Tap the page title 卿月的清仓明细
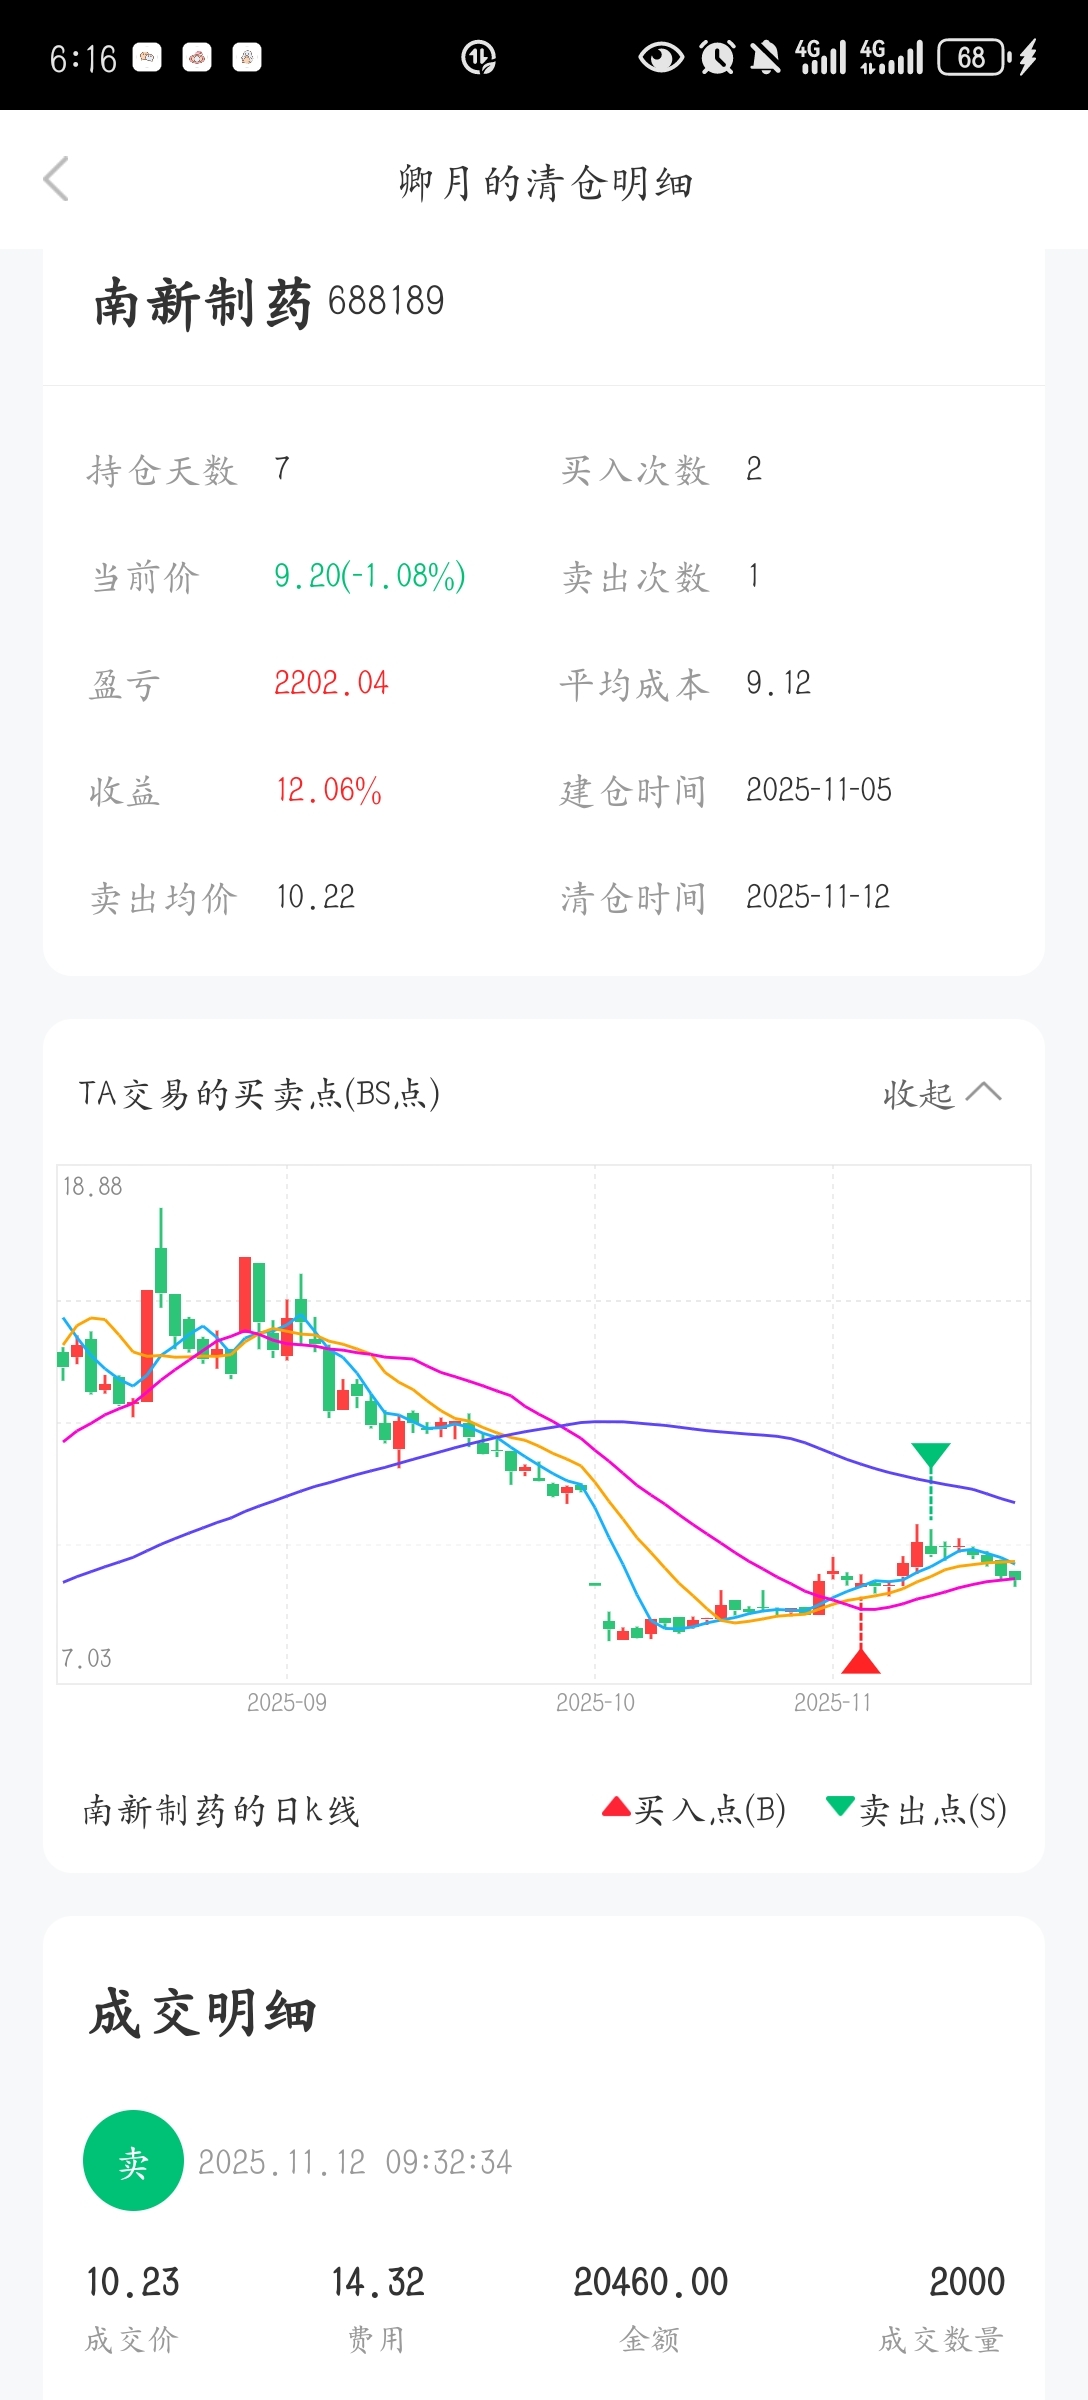This screenshot has width=1088, height=2400. 545,183
